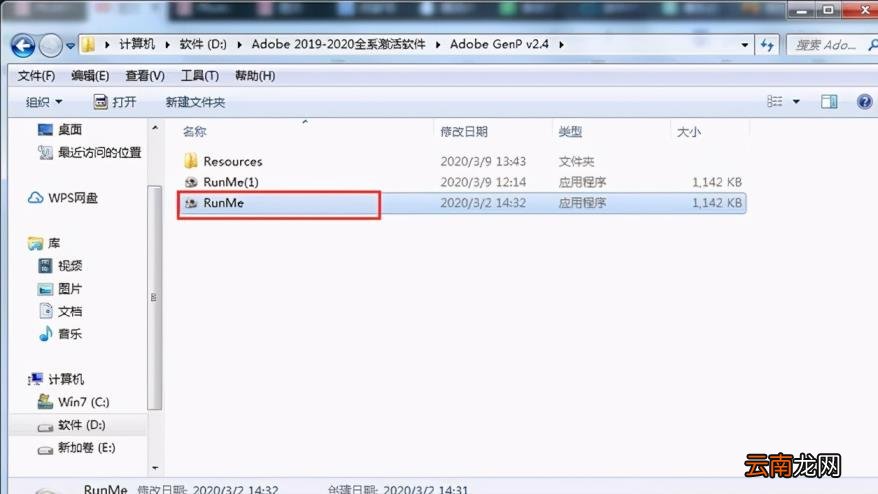Sort by the 大小 column header
The width and height of the screenshot is (878, 494).
click(x=689, y=132)
